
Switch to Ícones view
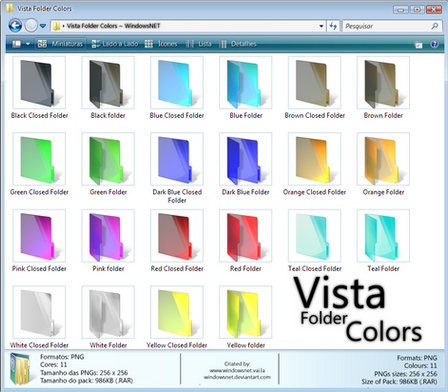click(x=161, y=44)
